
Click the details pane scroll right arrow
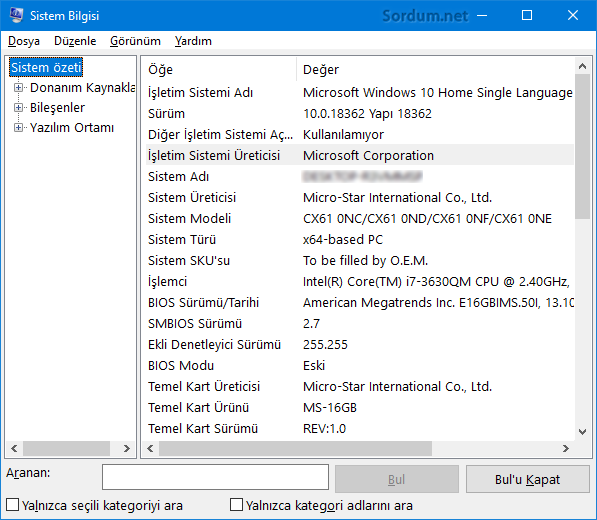tap(566, 448)
